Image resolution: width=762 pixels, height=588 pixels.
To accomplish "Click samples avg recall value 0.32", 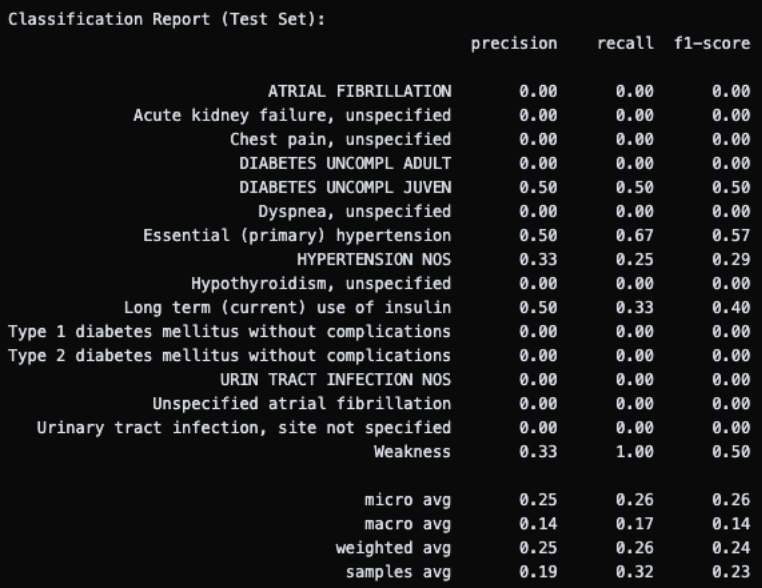I will (634, 572).
